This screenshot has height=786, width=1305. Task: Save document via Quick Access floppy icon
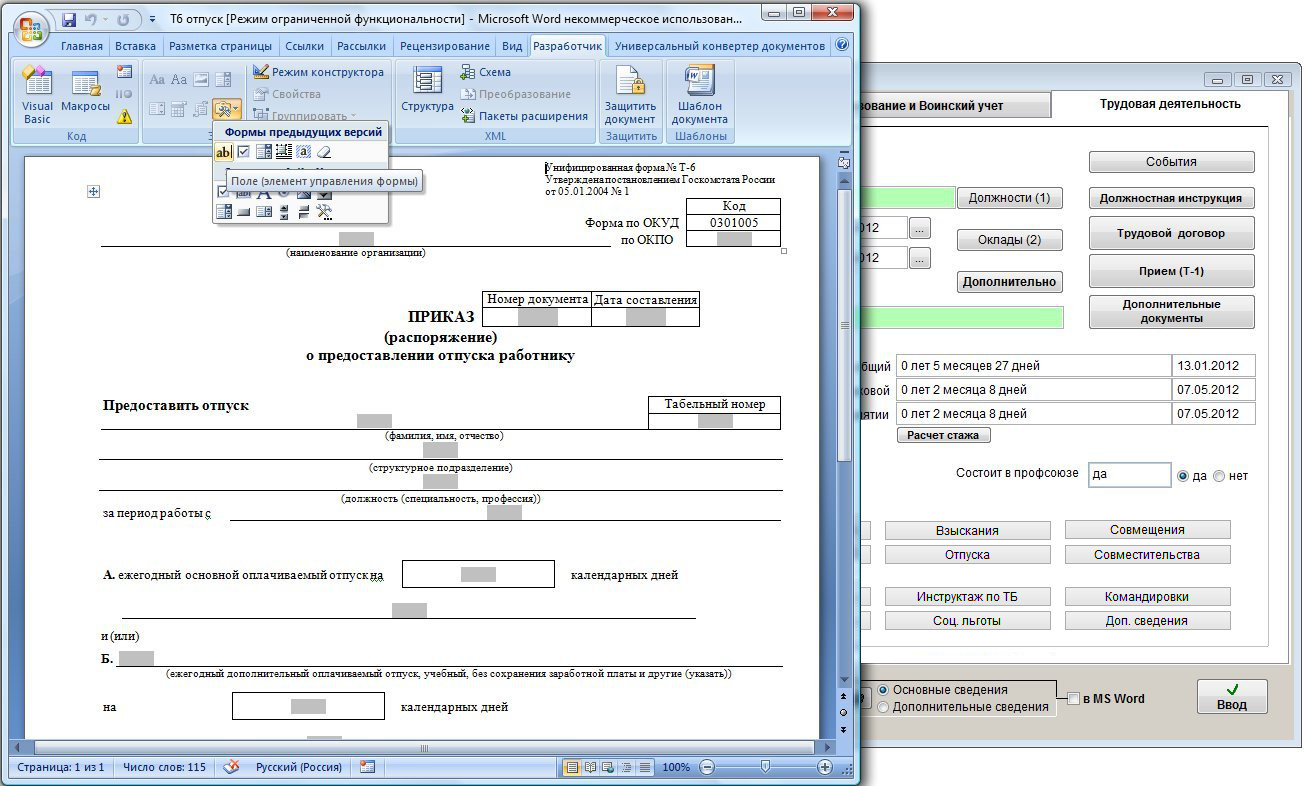[x=69, y=19]
